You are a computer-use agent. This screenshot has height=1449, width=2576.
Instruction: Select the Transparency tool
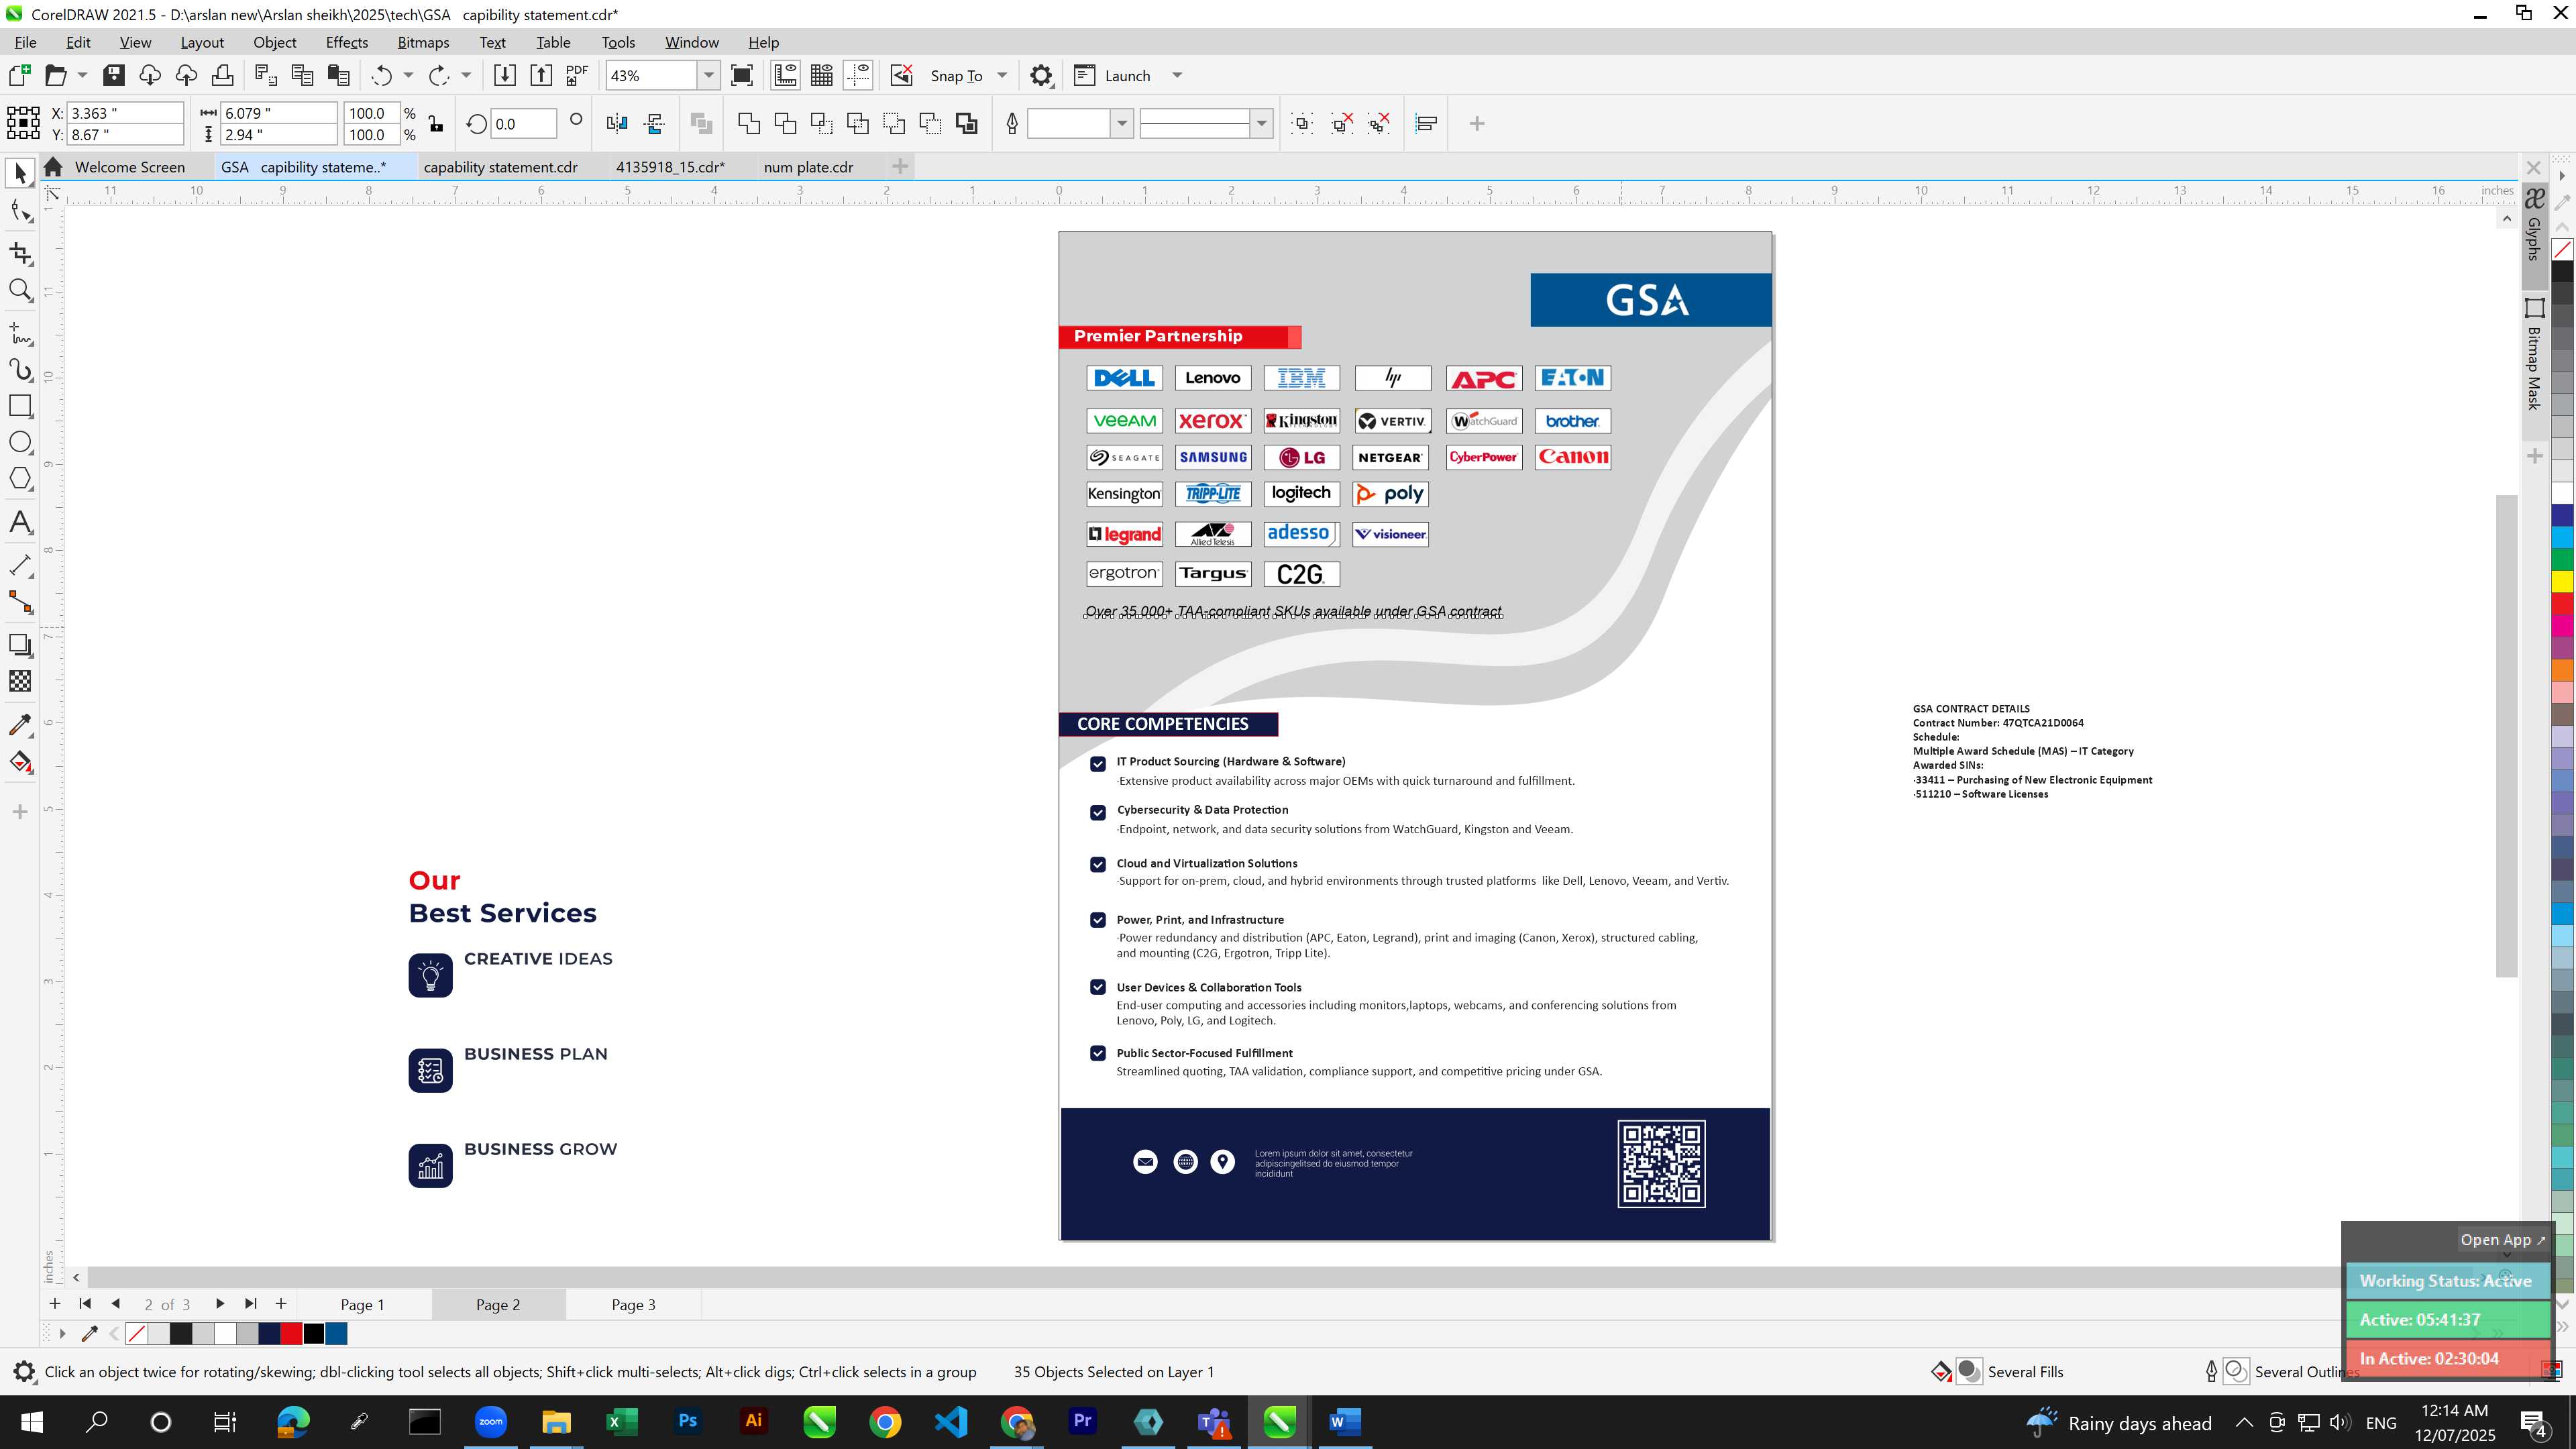click(x=20, y=681)
